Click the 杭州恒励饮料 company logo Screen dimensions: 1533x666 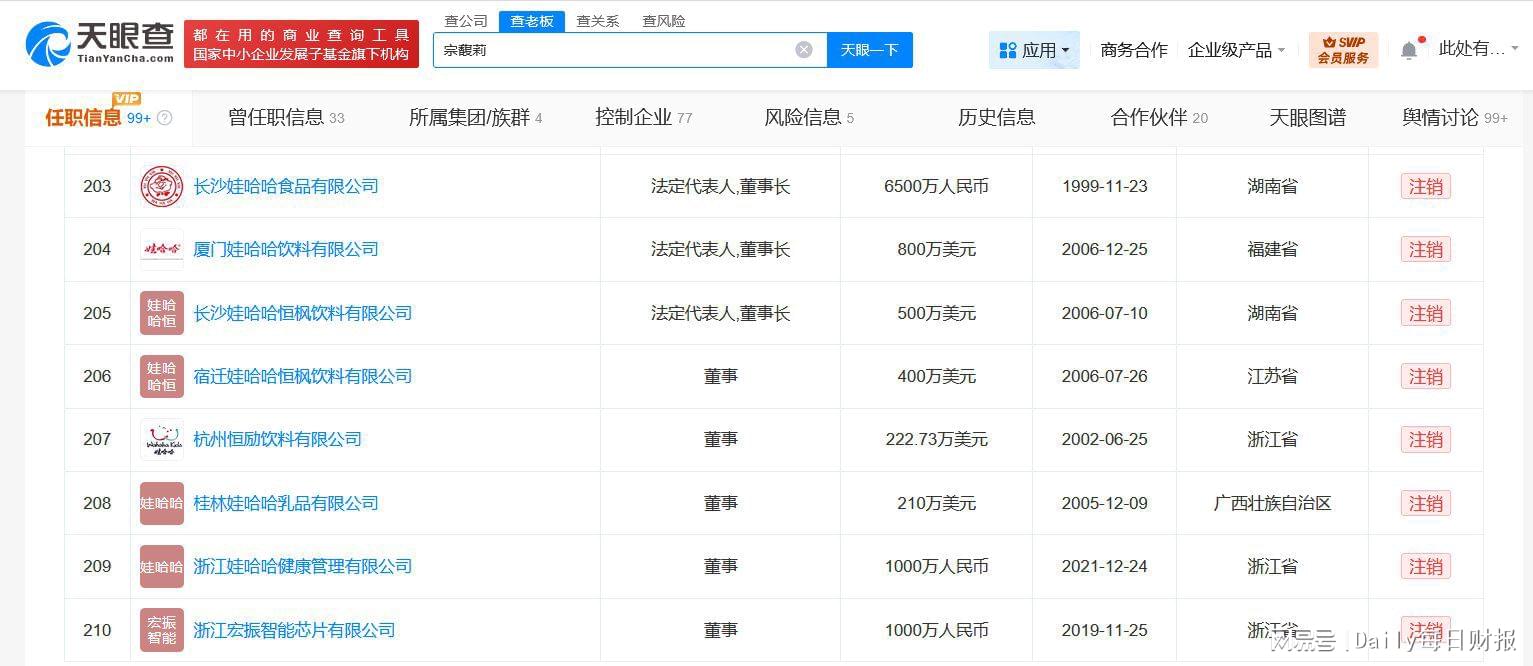pos(161,440)
